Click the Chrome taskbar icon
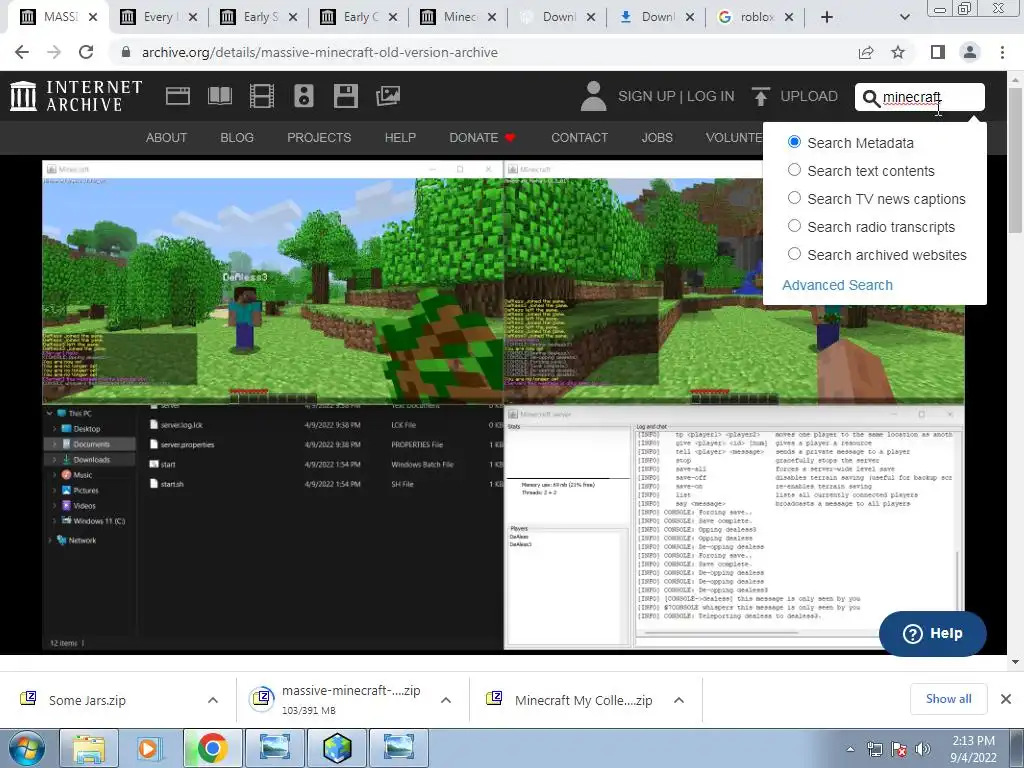The height and width of the screenshot is (768, 1024). coord(212,748)
